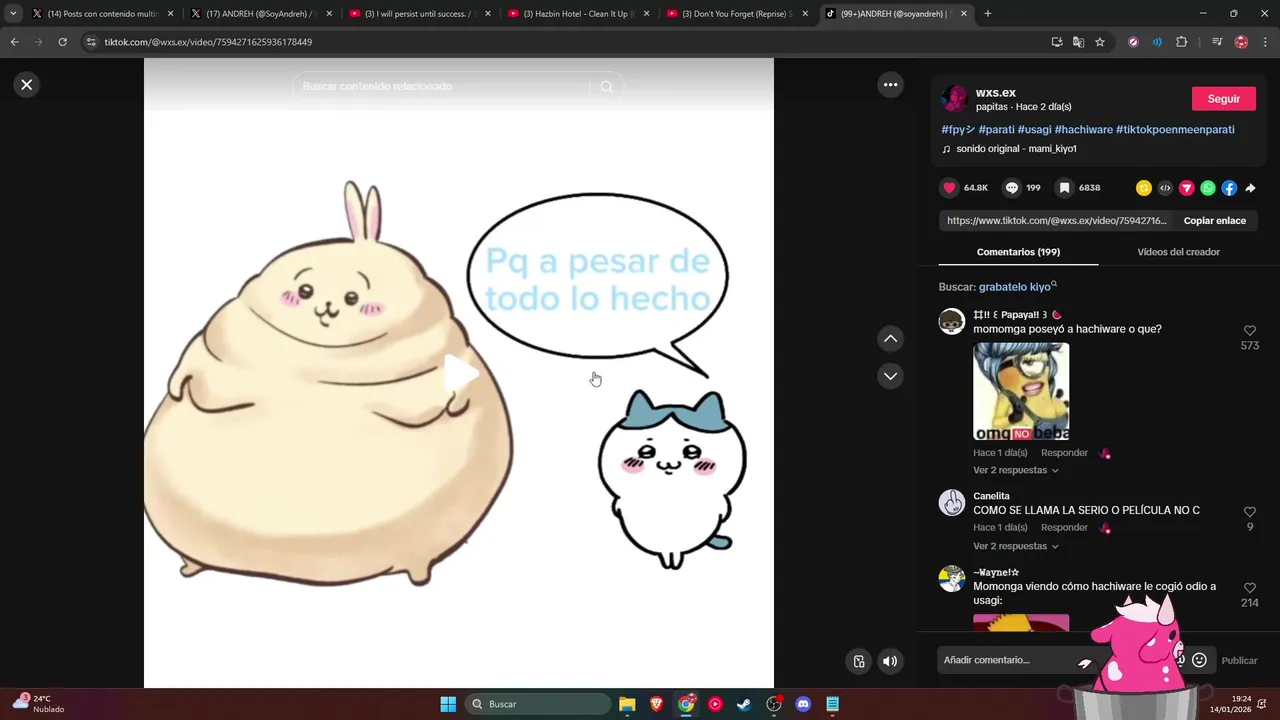Open Steam from the taskbar
The height and width of the screenshot is (720, 1280).
[744, 704]
